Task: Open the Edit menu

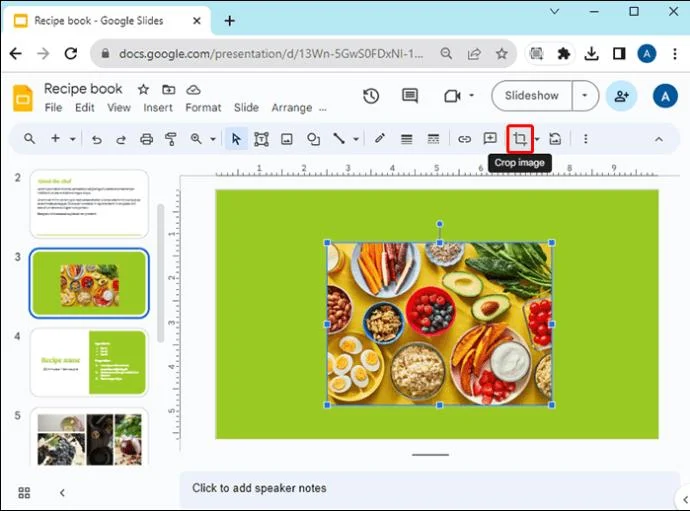Action: coord(84,108)
